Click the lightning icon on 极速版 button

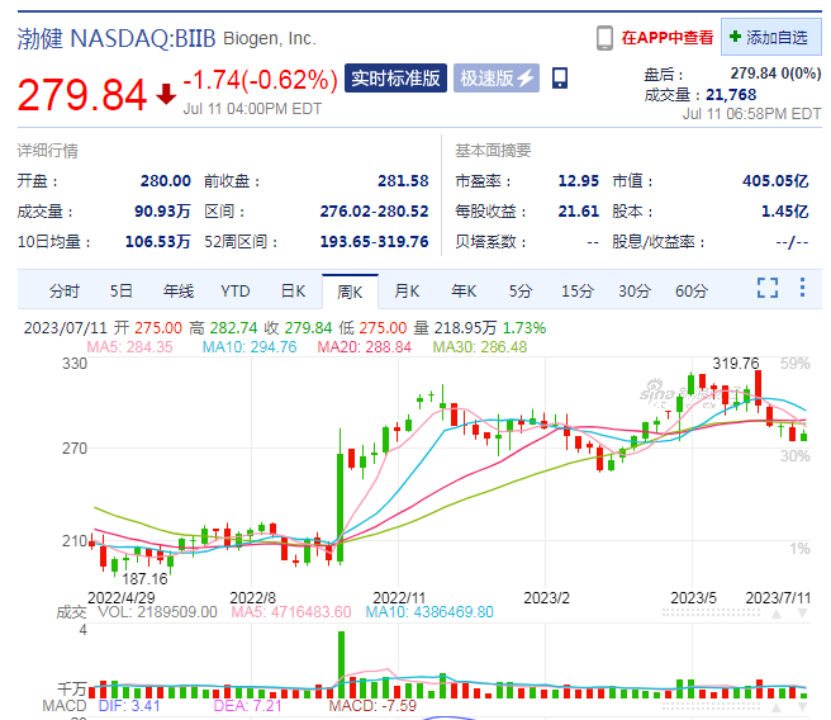(x=526, y=78)
